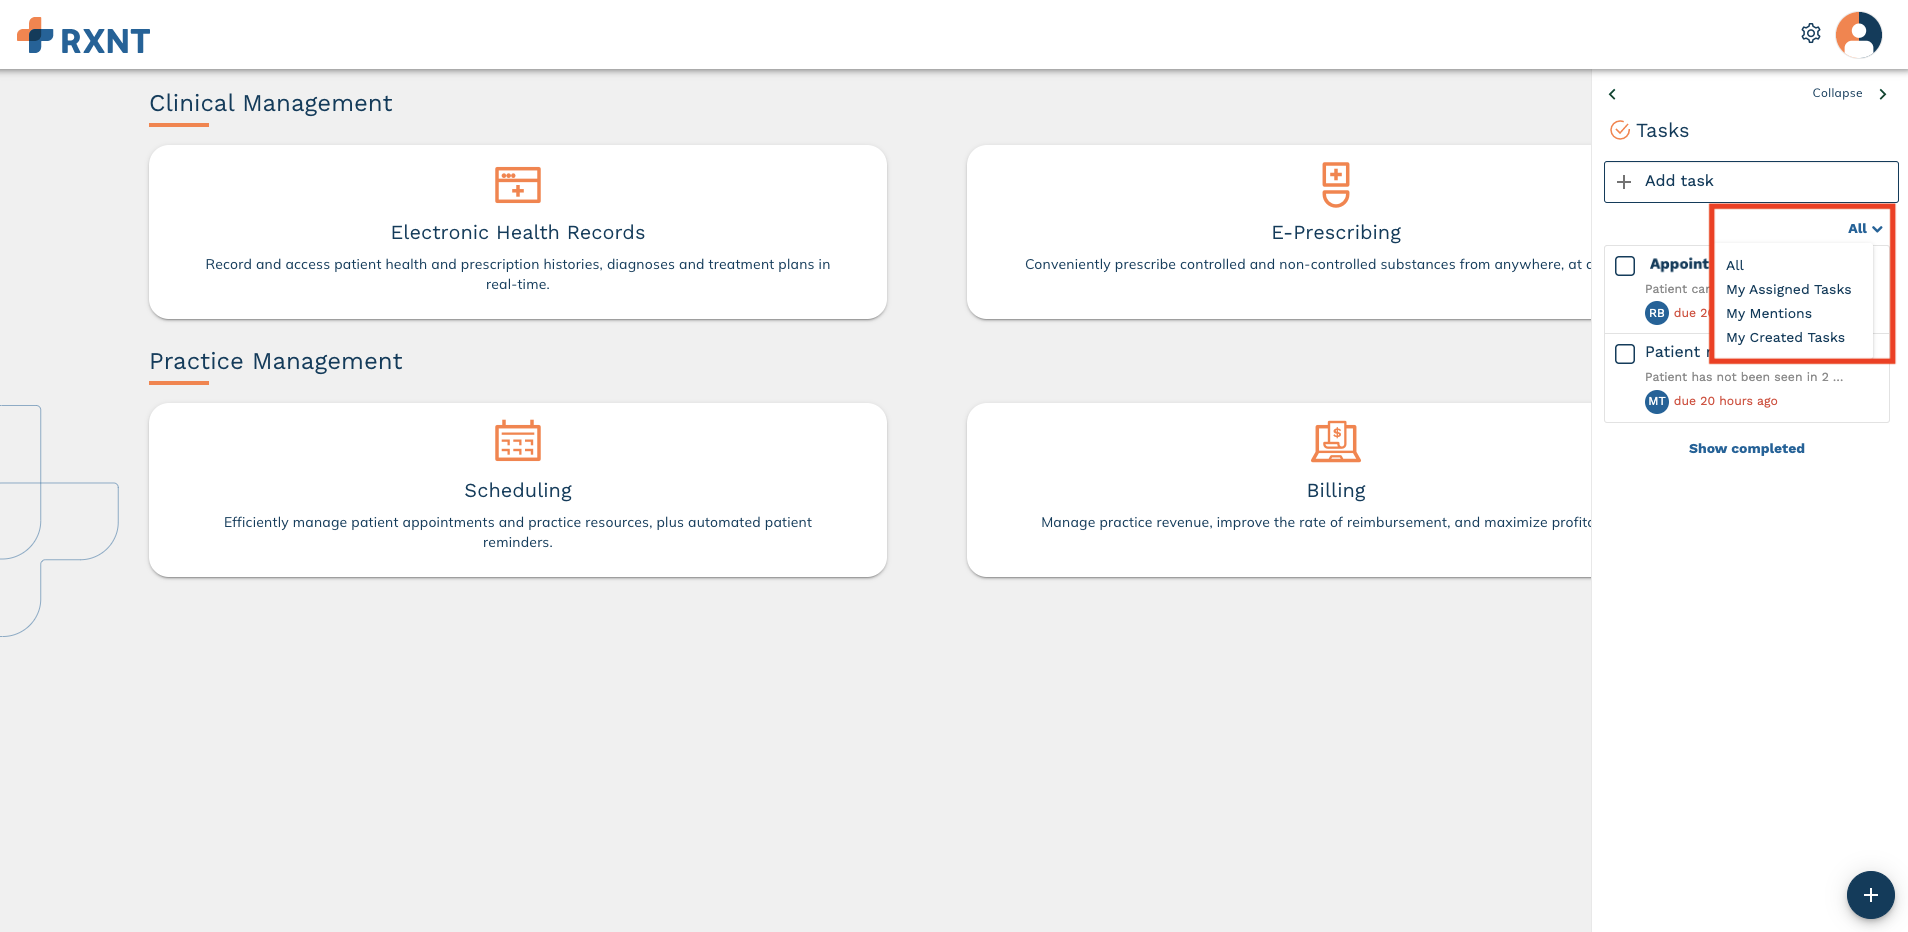Image resolution: width=1908 pixels, height=932 pixels.
Task: Click the RB assignee avatar
Action: click(1657, 313)
